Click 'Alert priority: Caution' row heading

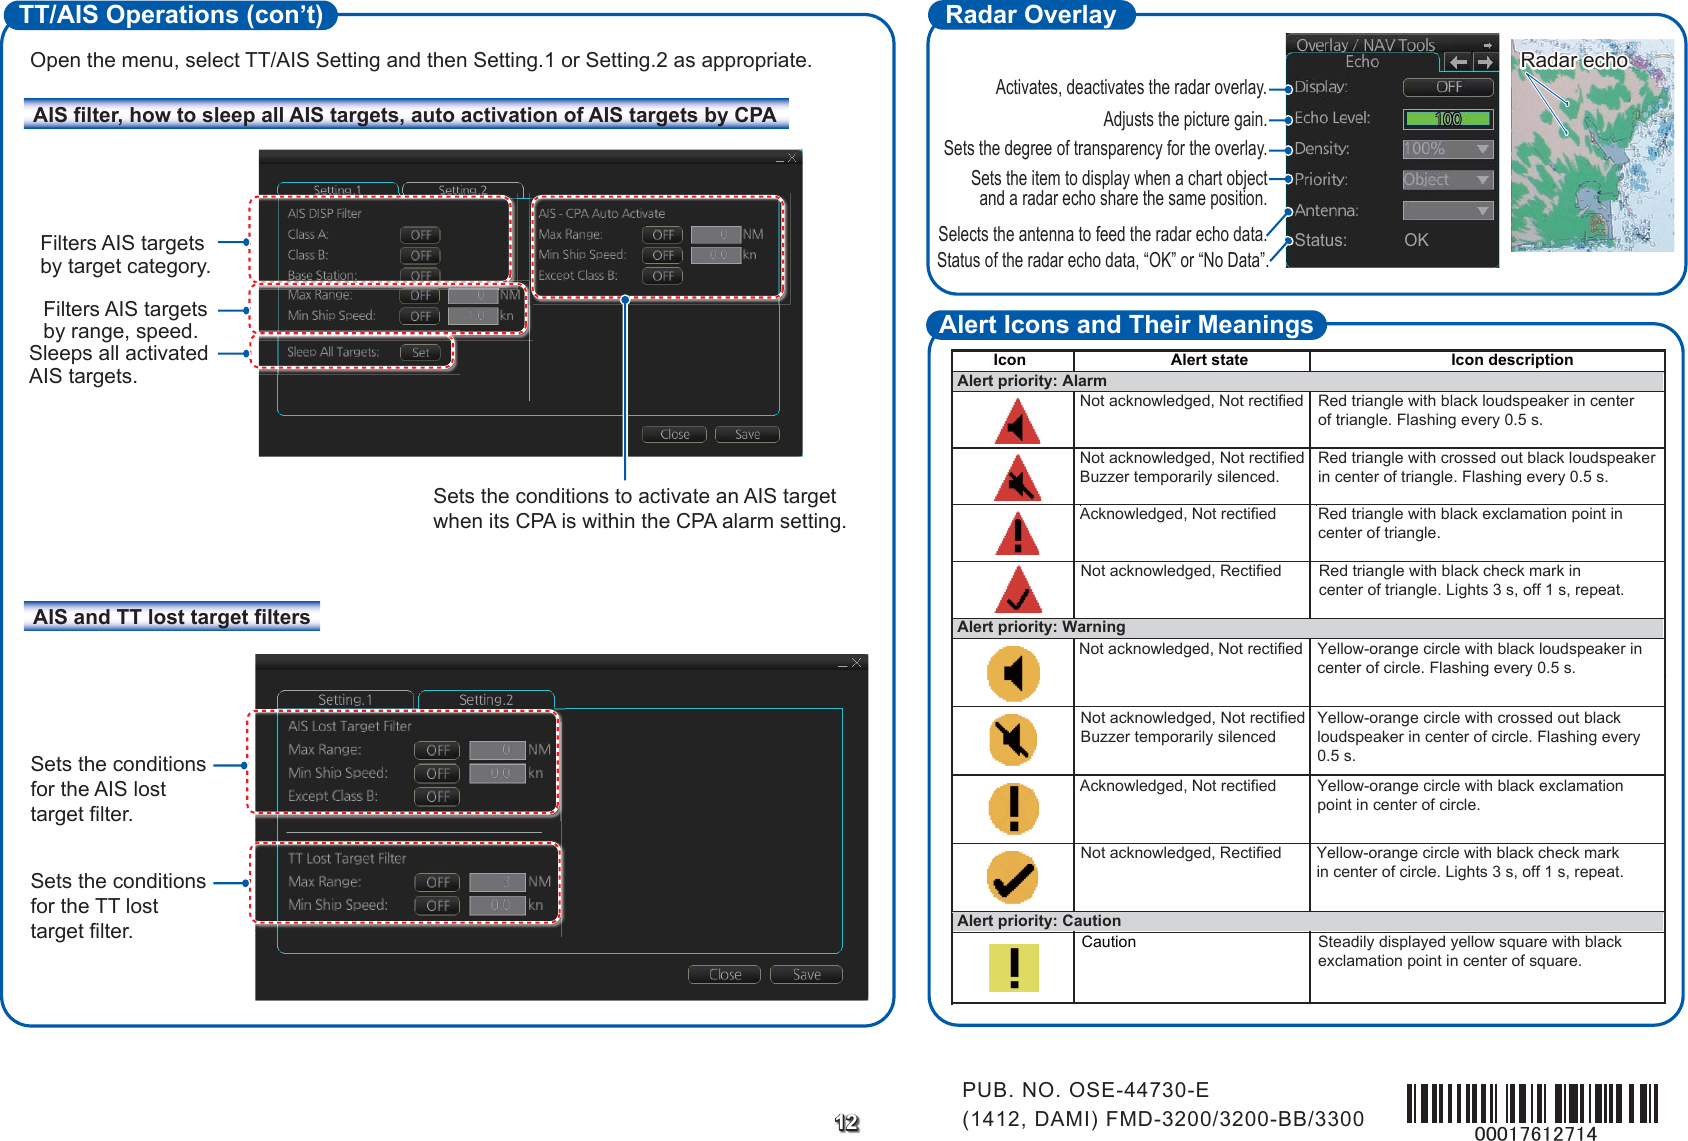point(1039,921)
